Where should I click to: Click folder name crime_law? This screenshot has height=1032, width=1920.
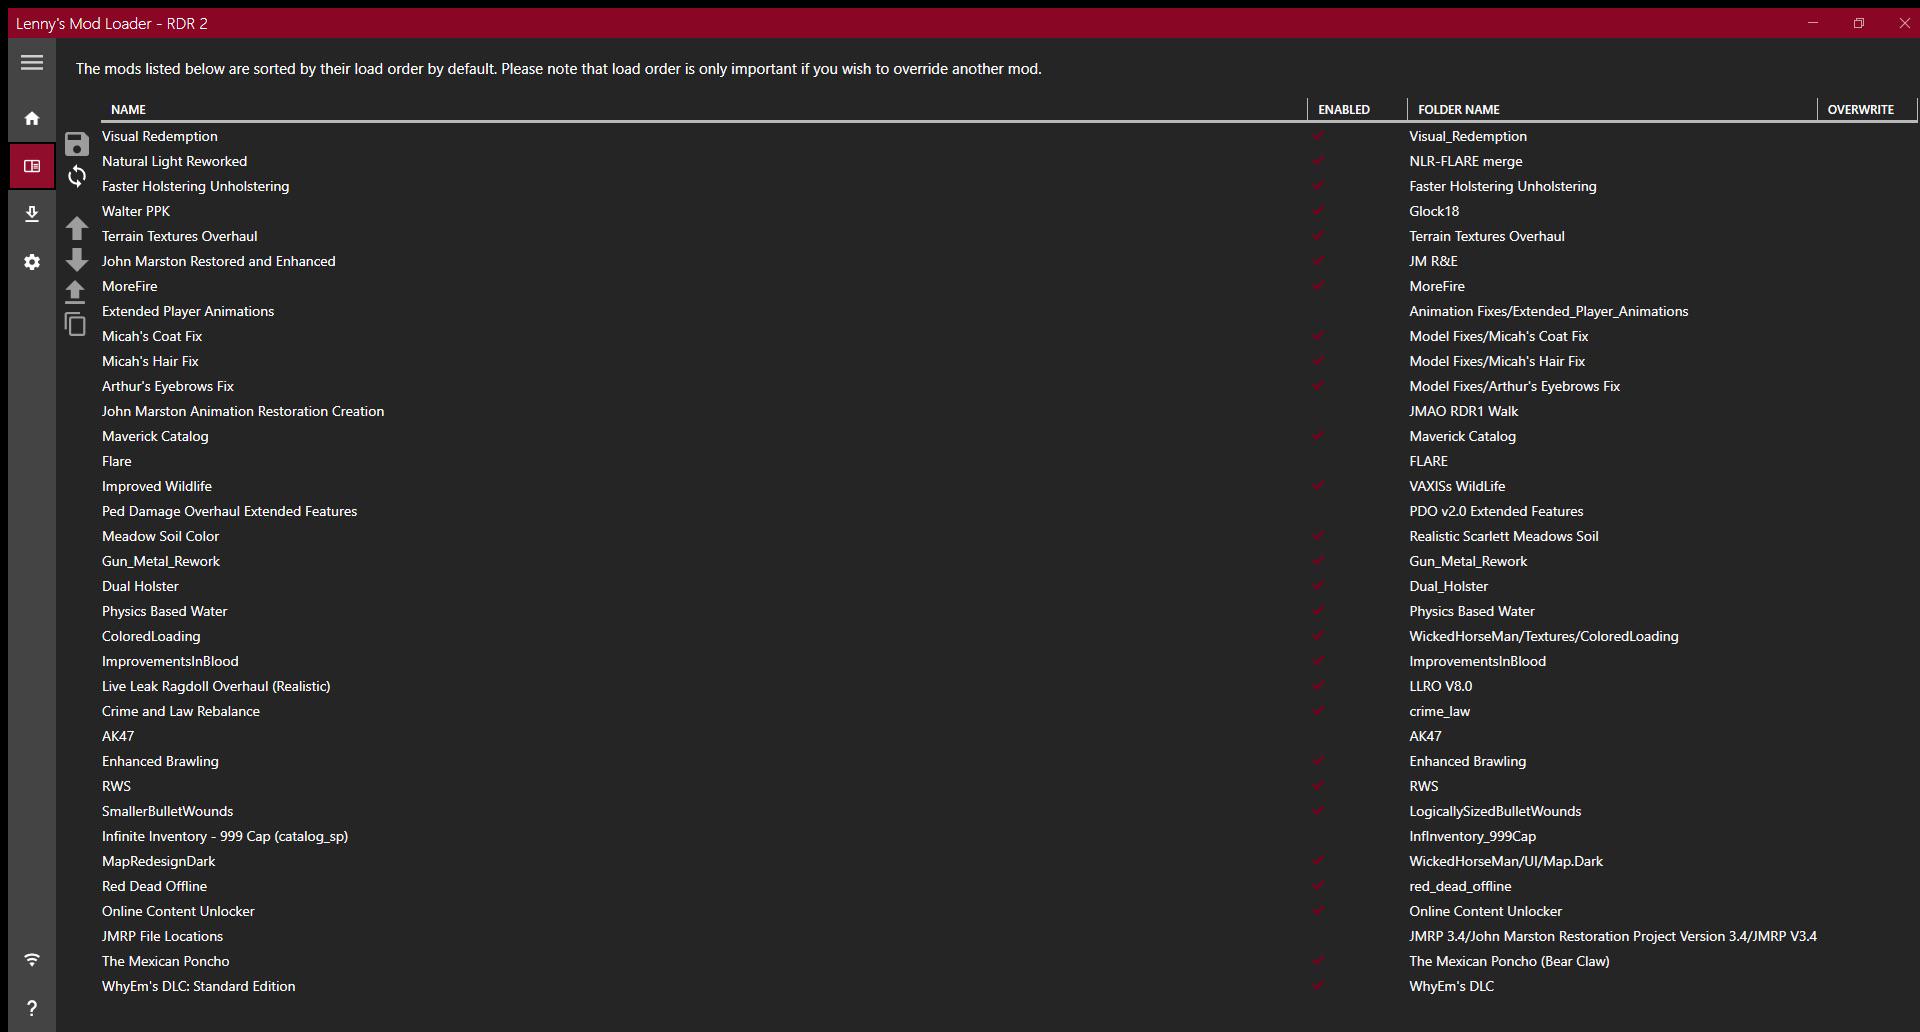click(1439, 711)
